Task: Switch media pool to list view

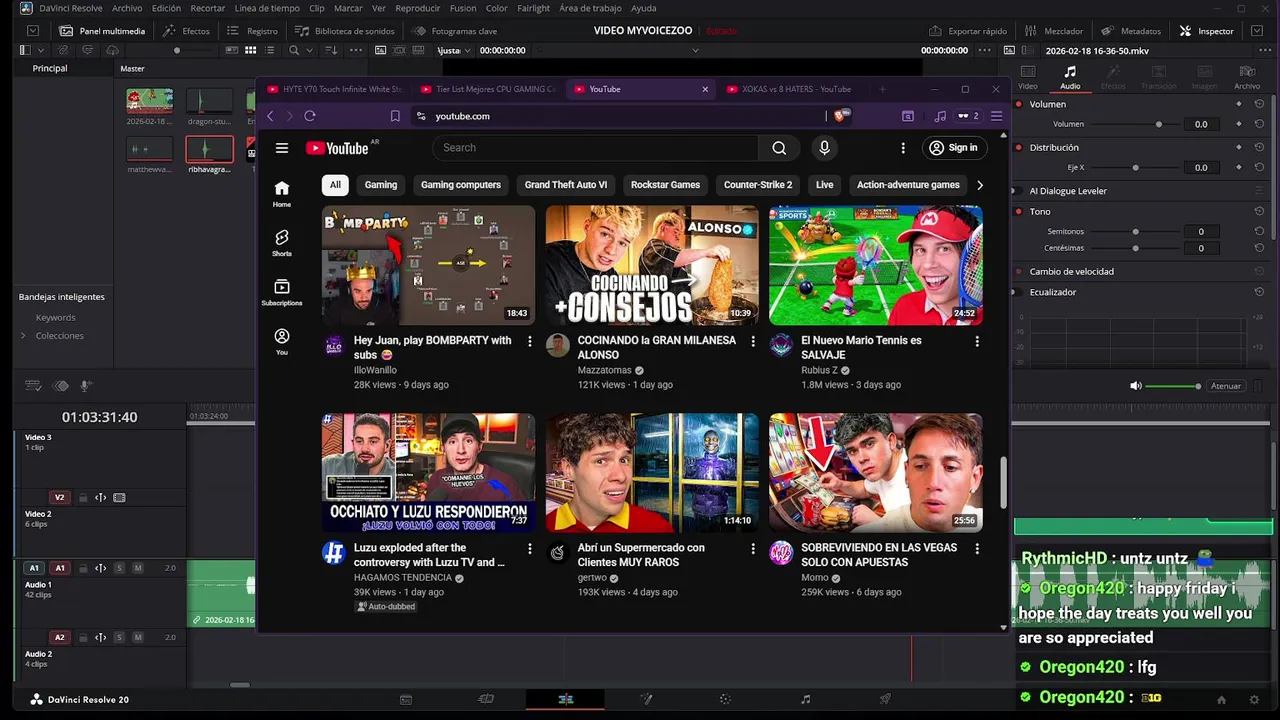Action: click(270, 50)
